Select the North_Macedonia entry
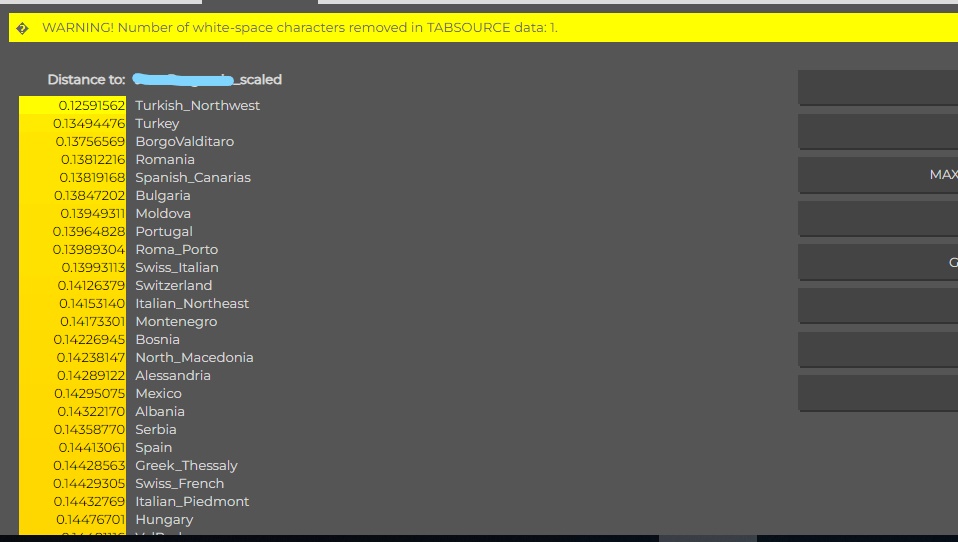Viewport: 958px width, 542px height. pyautogui.click(x=194, y=357)
